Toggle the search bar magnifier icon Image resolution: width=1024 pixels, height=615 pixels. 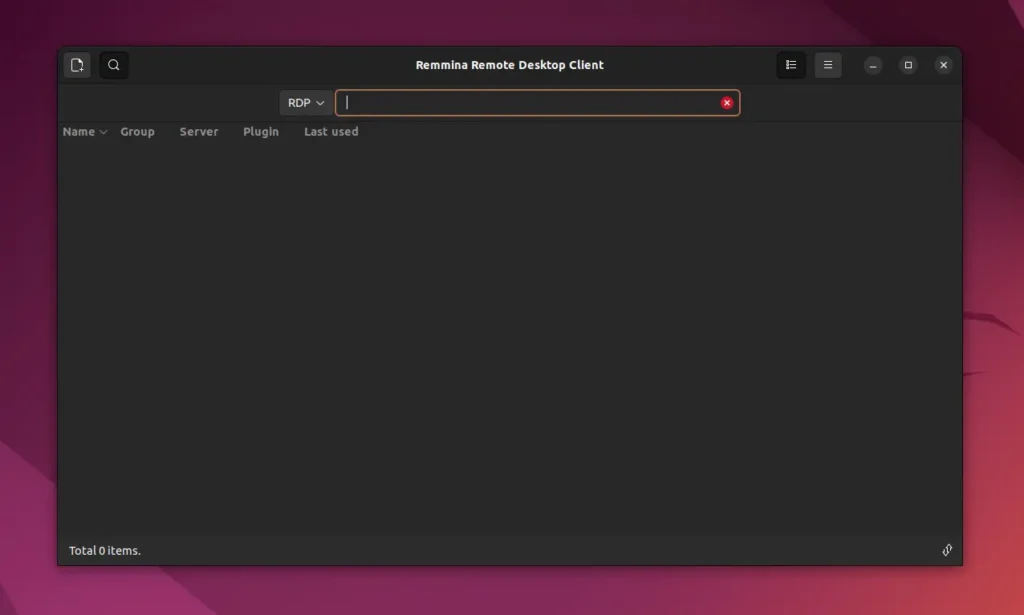[114, 65]
